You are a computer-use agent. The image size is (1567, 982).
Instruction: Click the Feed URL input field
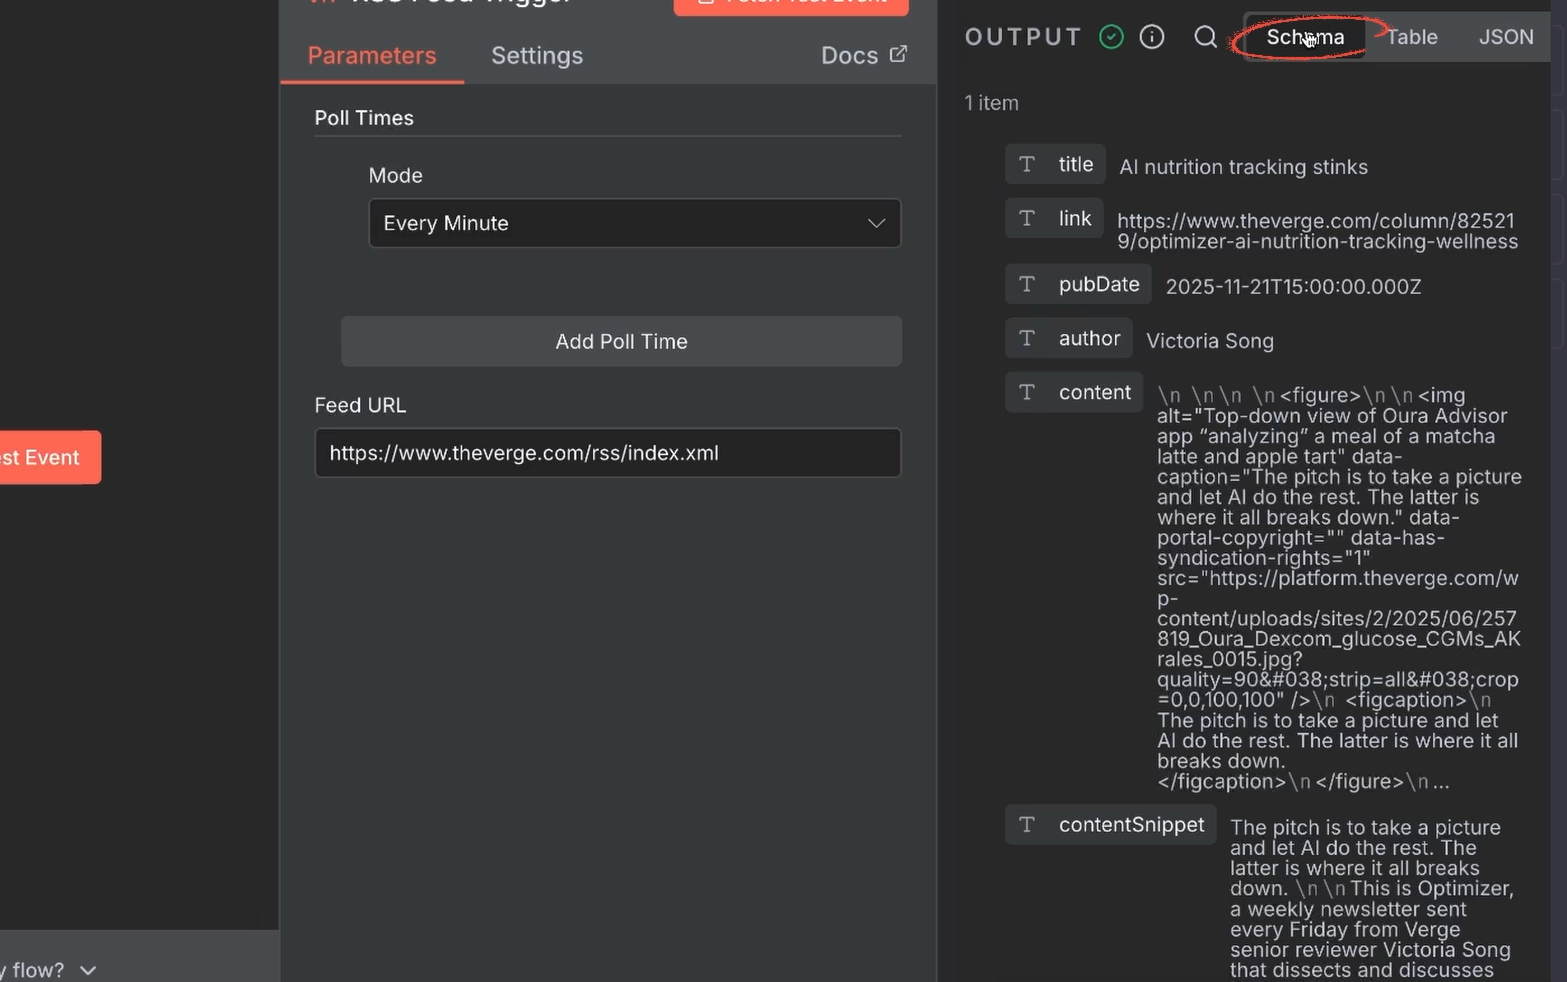pyautogui.click(x=607, y=453)
